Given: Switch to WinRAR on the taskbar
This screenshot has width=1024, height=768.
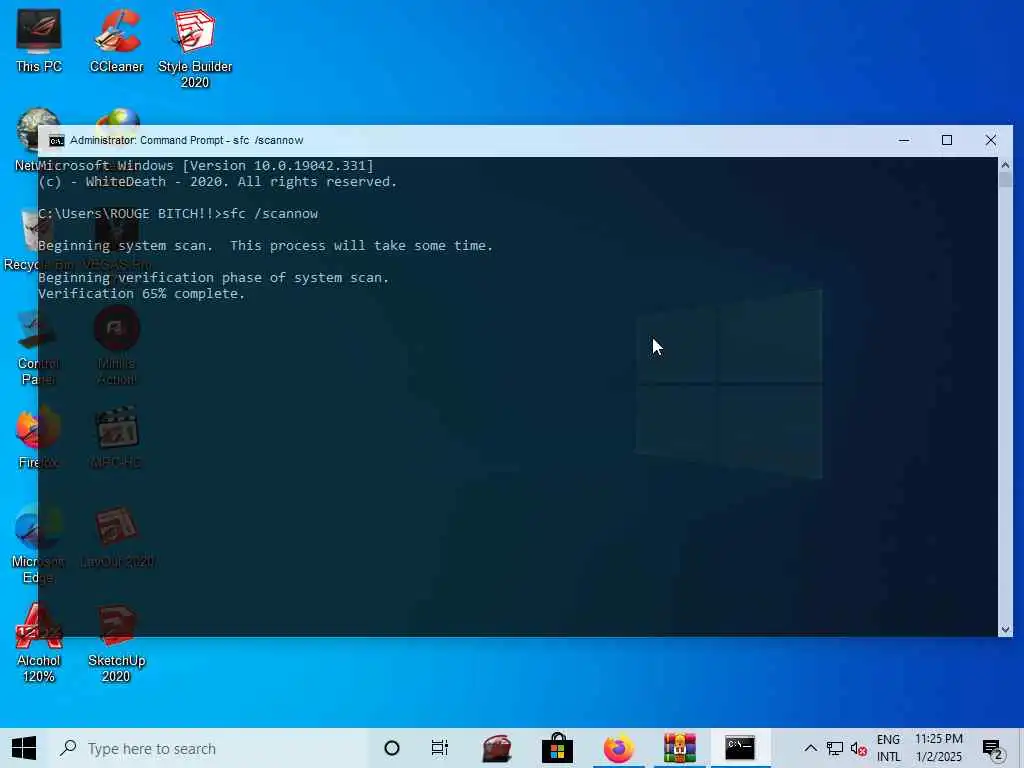Looking at the screenshot, I should [x=679, y=748].
